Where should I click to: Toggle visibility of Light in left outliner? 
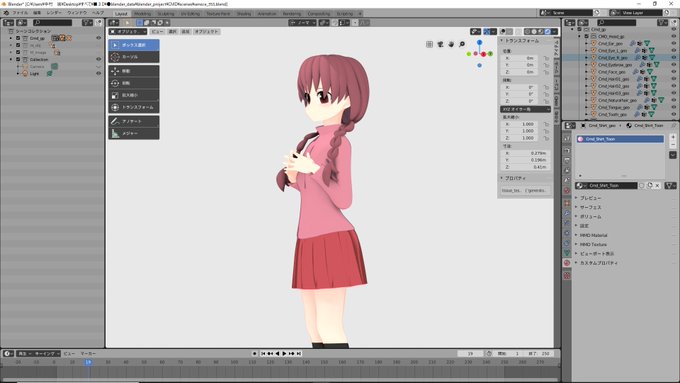coord(98,74)
